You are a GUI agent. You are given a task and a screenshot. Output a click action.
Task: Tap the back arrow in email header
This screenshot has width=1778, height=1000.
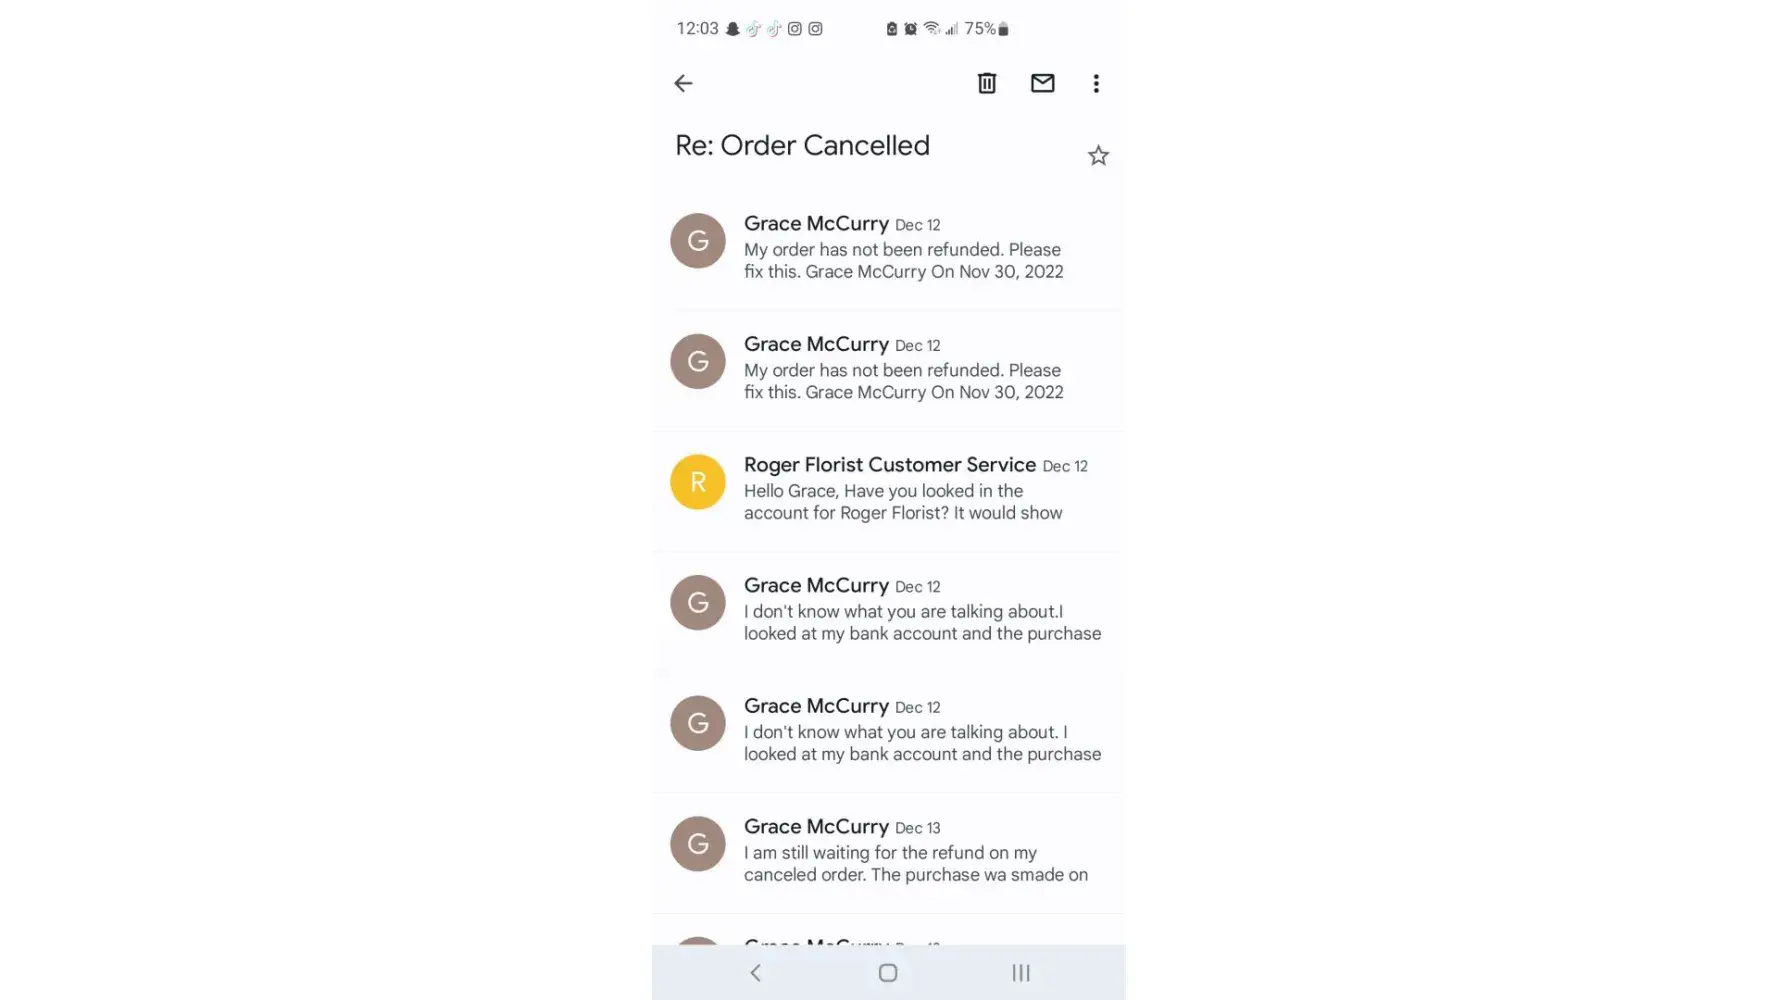click(683, 83)
